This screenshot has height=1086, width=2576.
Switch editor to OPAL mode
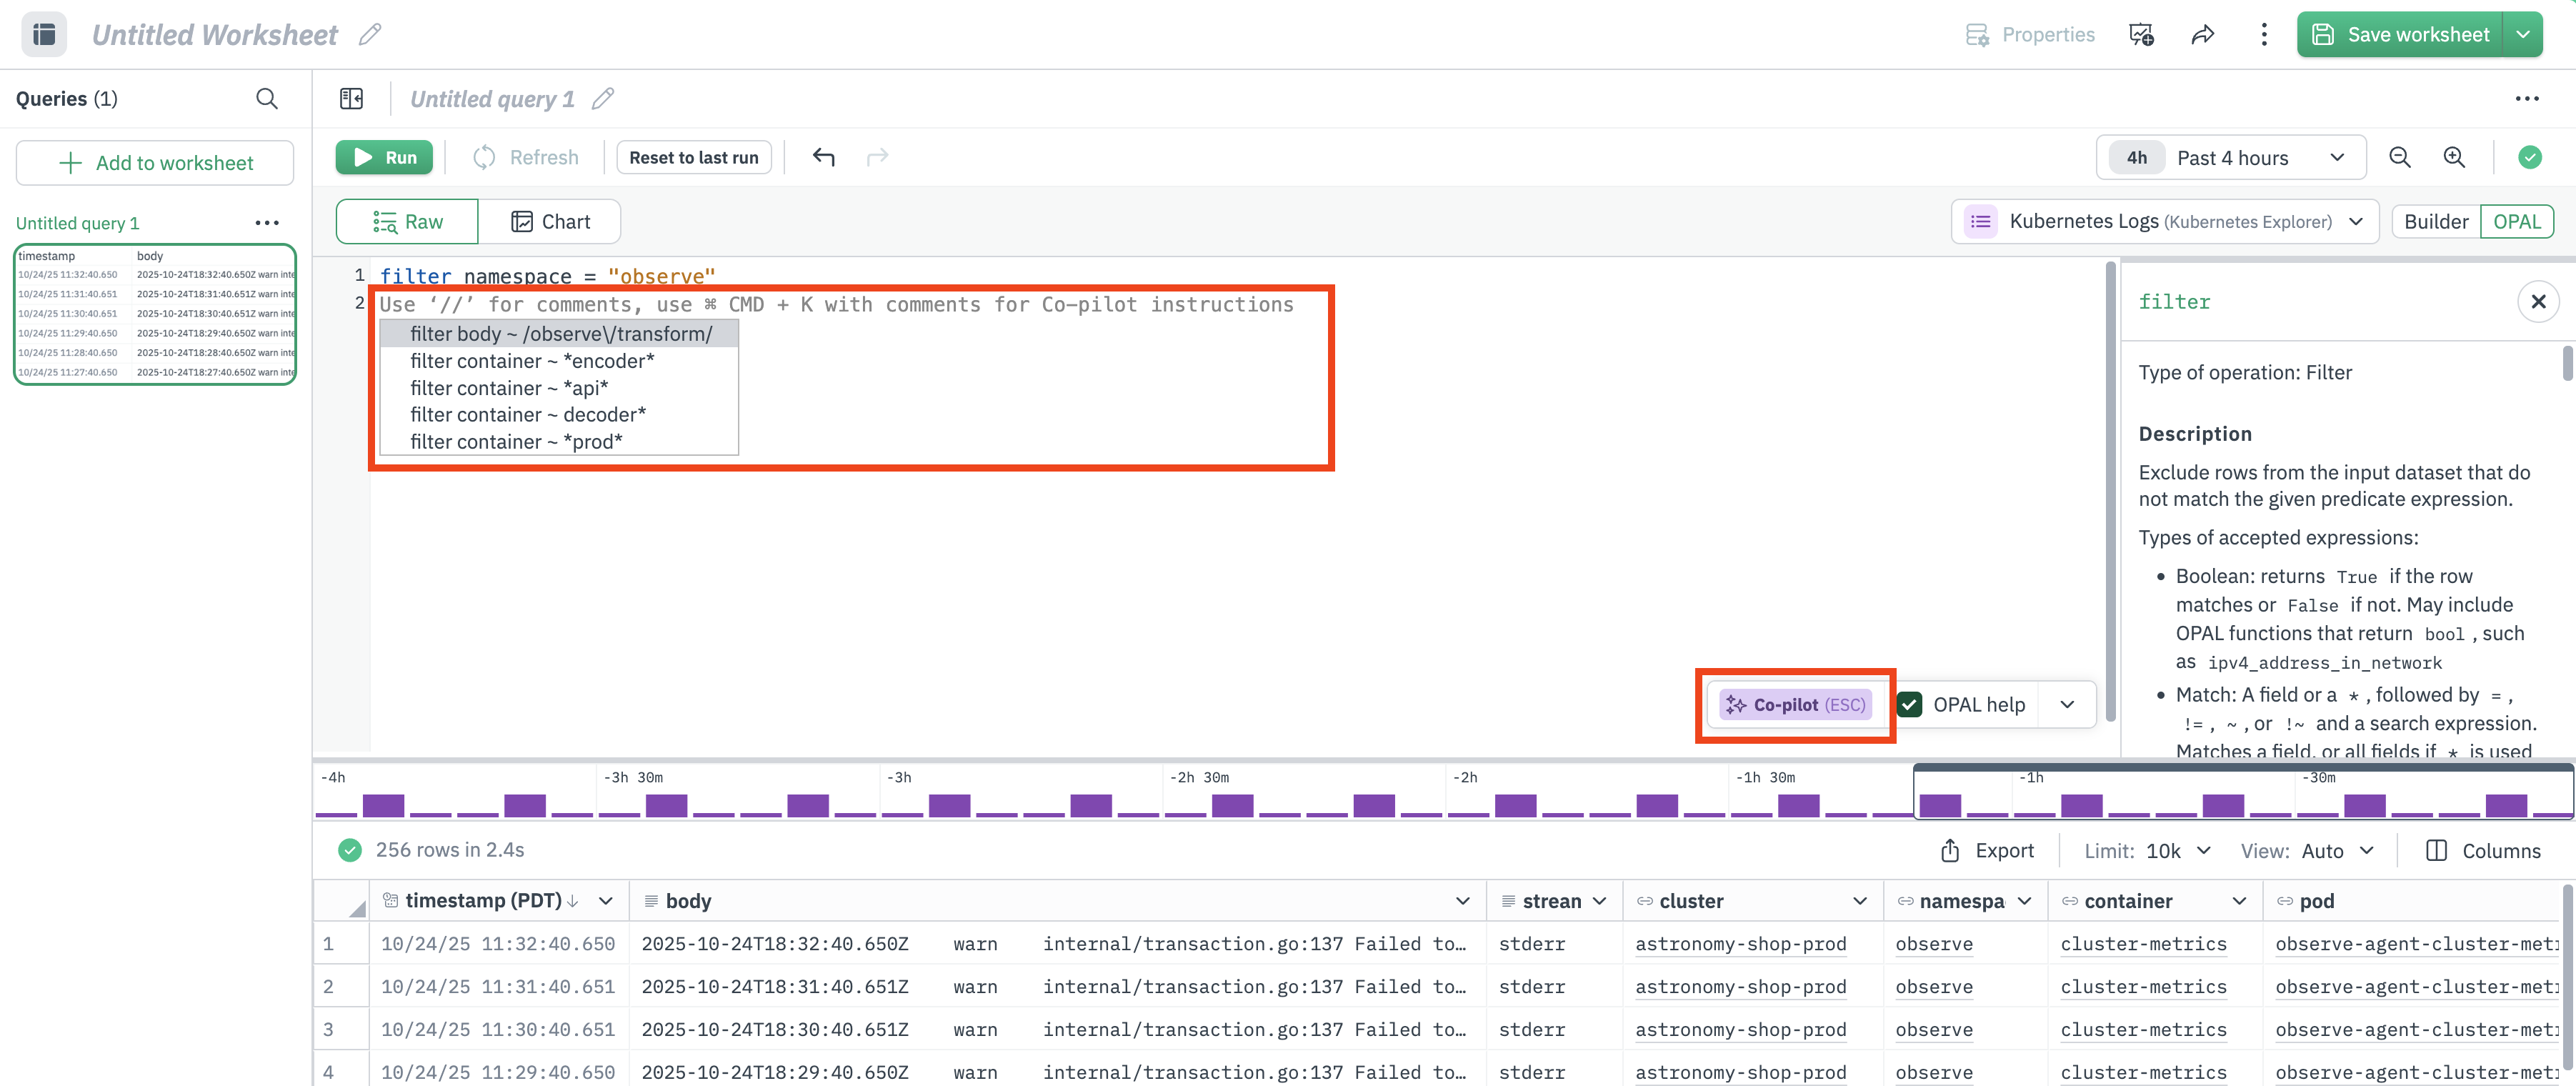coord(2516,221)
